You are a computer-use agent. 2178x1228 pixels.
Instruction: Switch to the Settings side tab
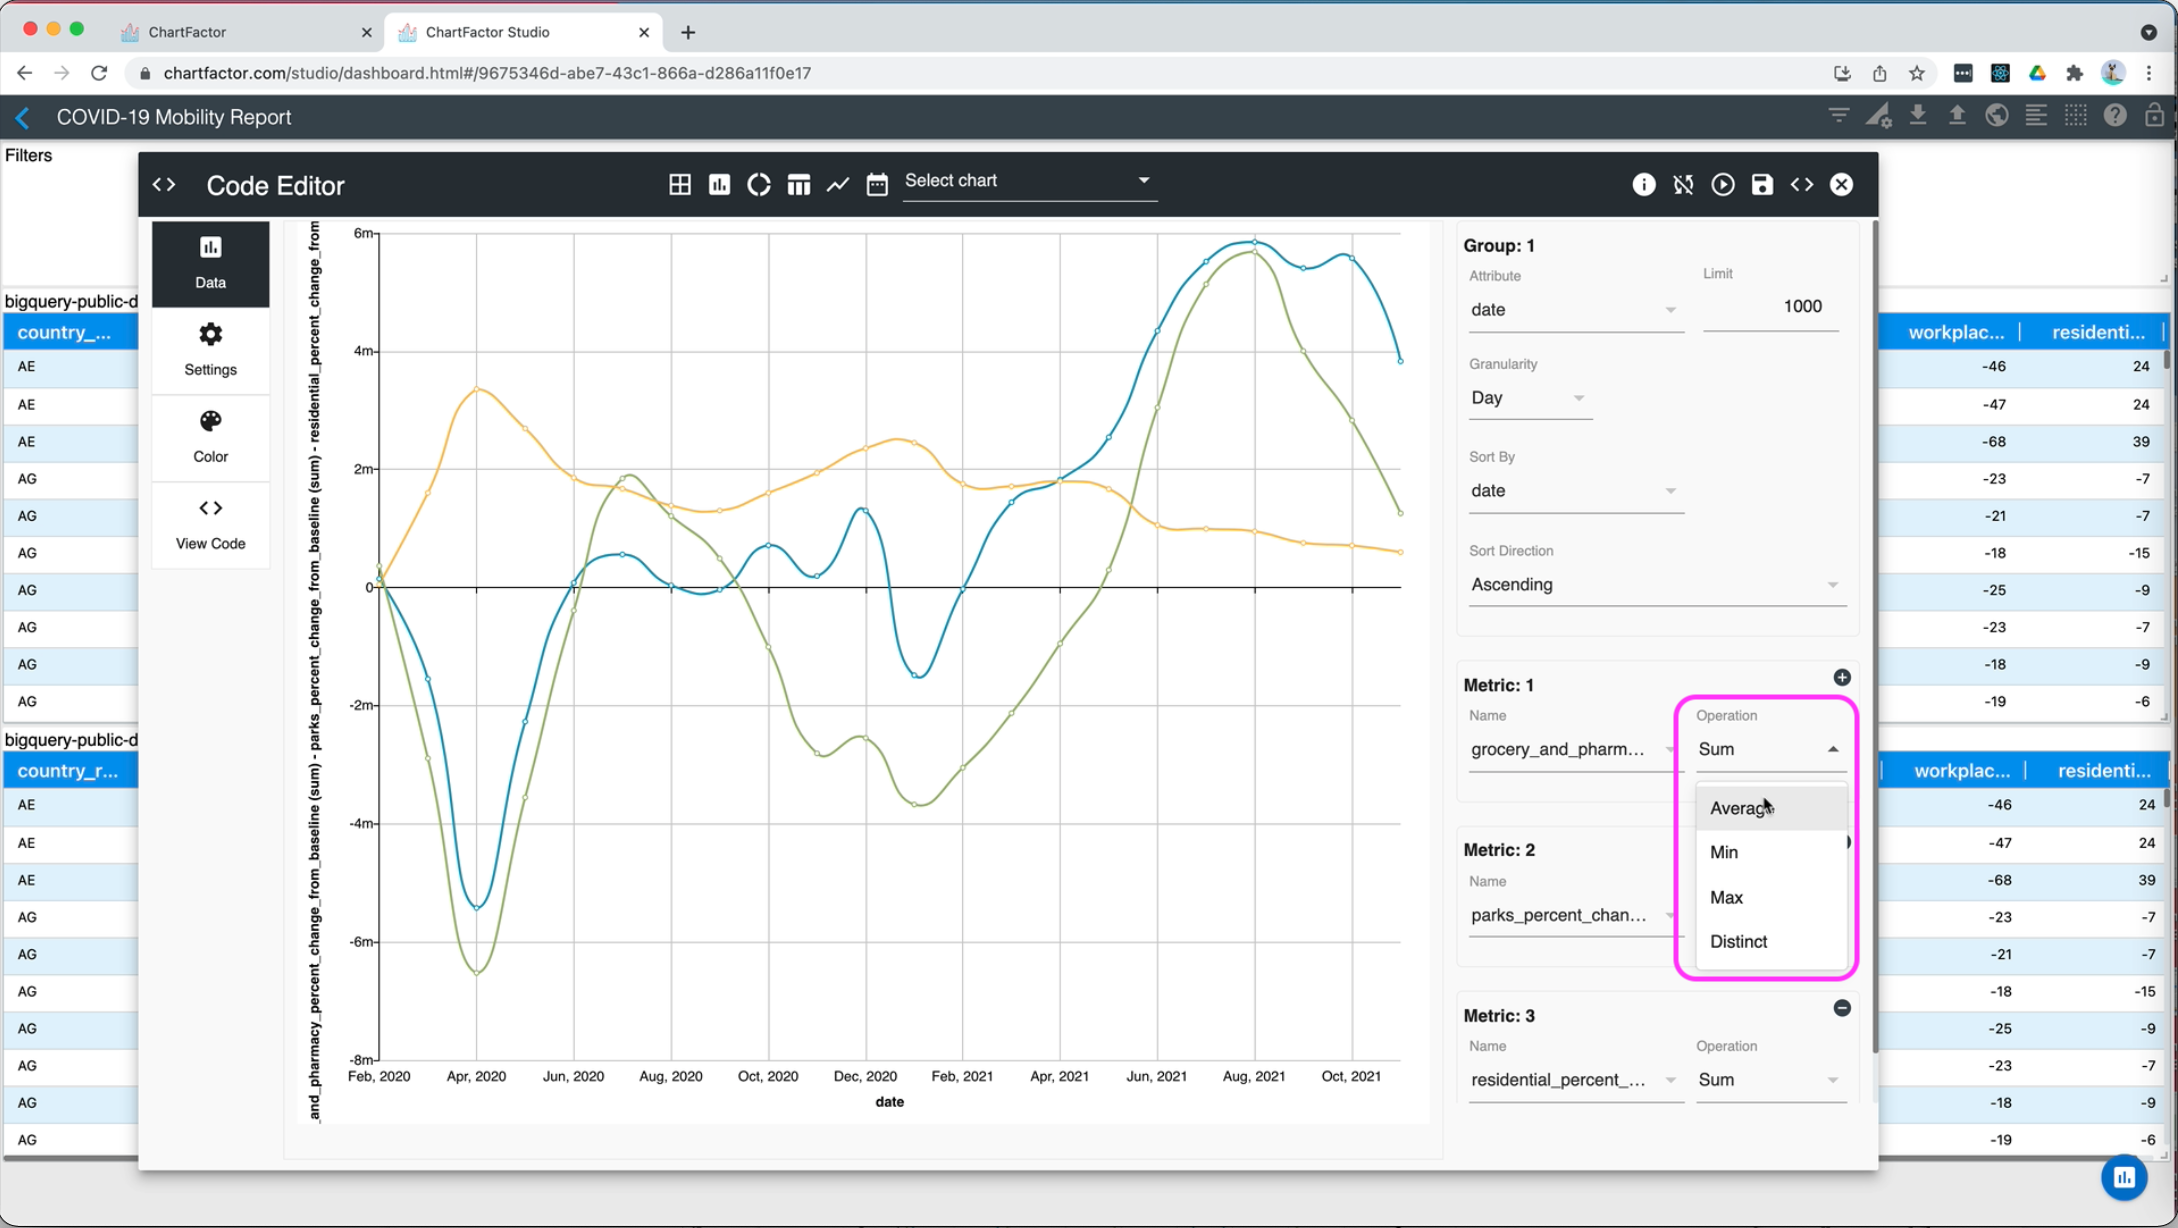click(210, 349)
